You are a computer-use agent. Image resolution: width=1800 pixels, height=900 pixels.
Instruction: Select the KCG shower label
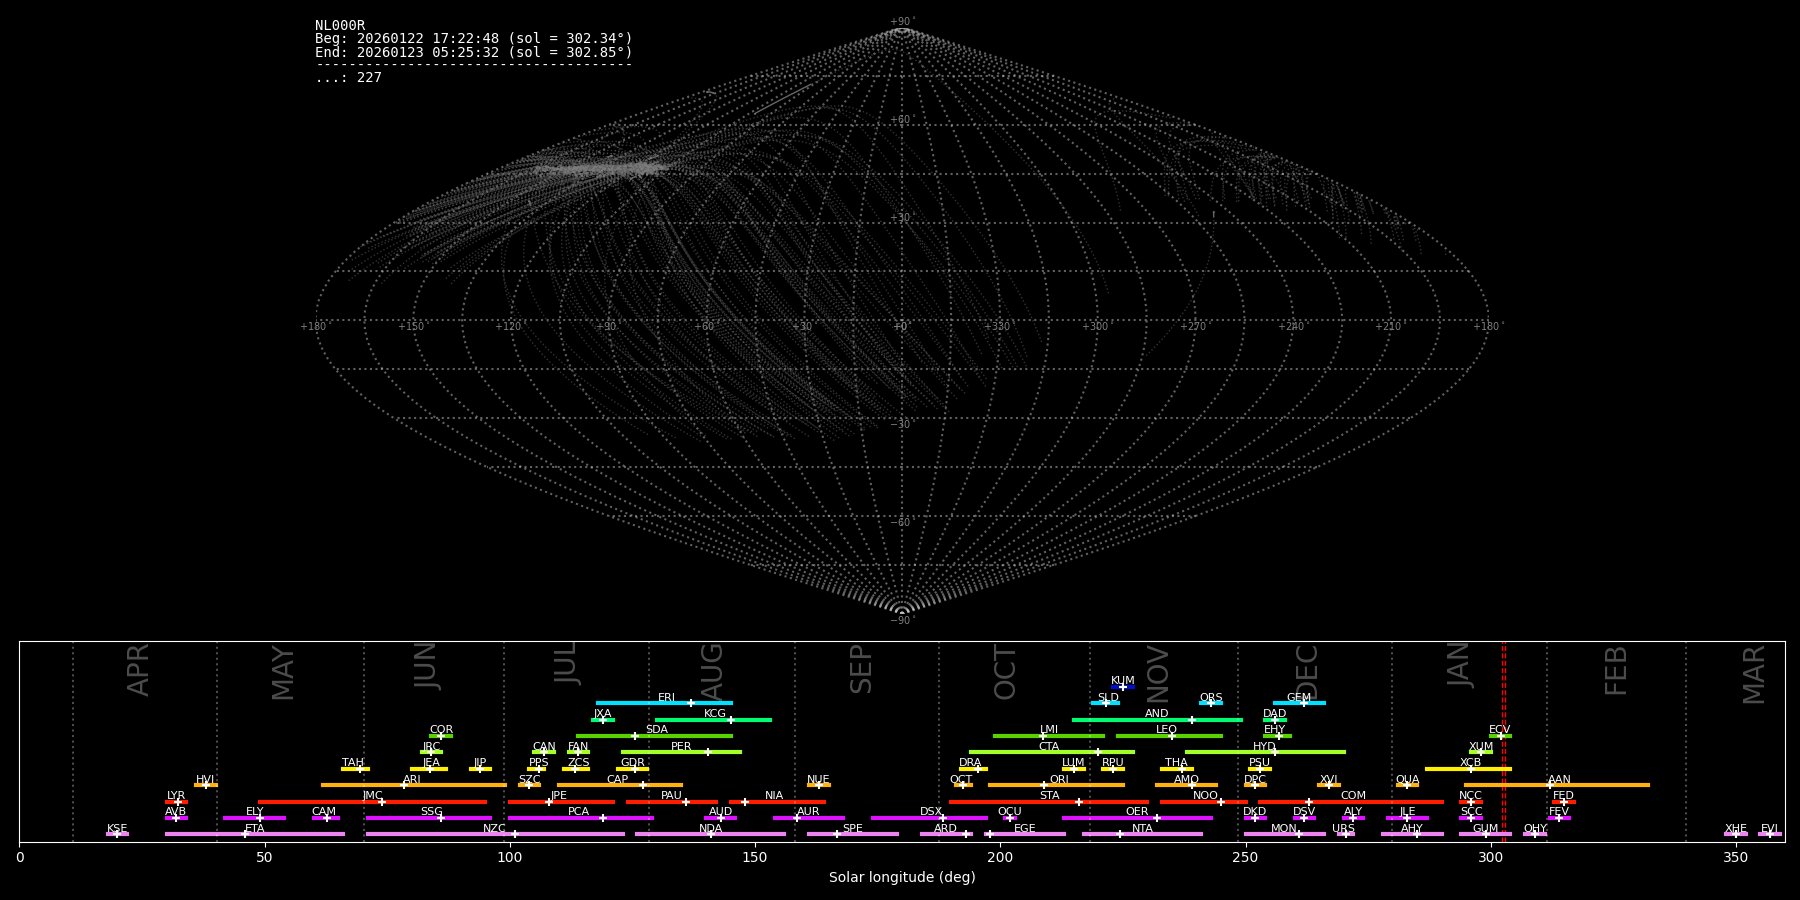(x=715, y=714)
